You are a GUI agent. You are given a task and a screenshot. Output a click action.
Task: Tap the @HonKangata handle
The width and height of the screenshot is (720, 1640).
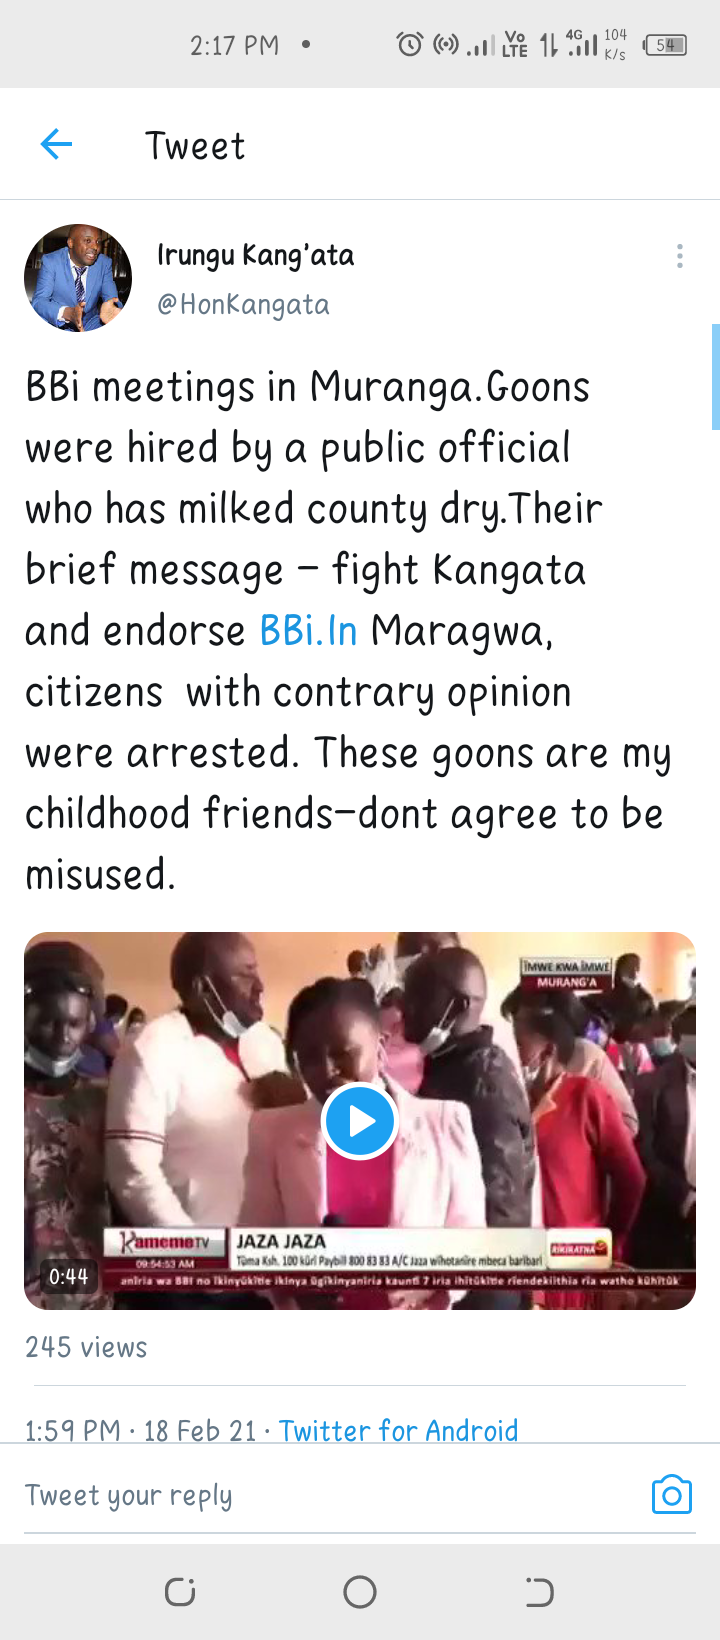(x=243, y=304)
